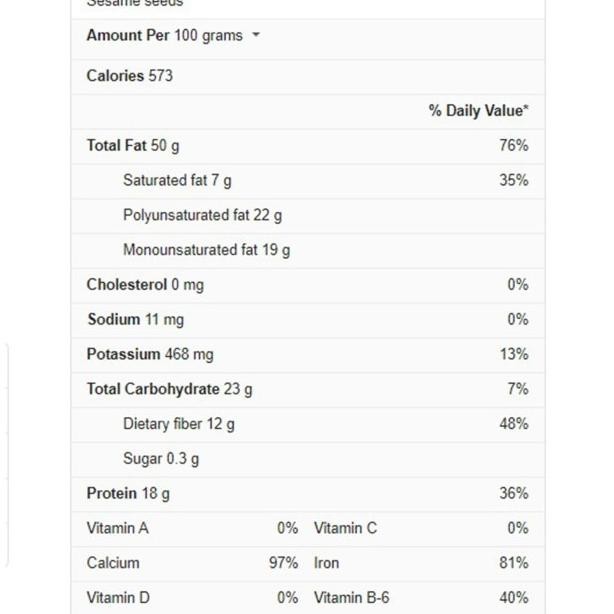
Task: Click the 100 grams serving size text
Action: [208, 35]
